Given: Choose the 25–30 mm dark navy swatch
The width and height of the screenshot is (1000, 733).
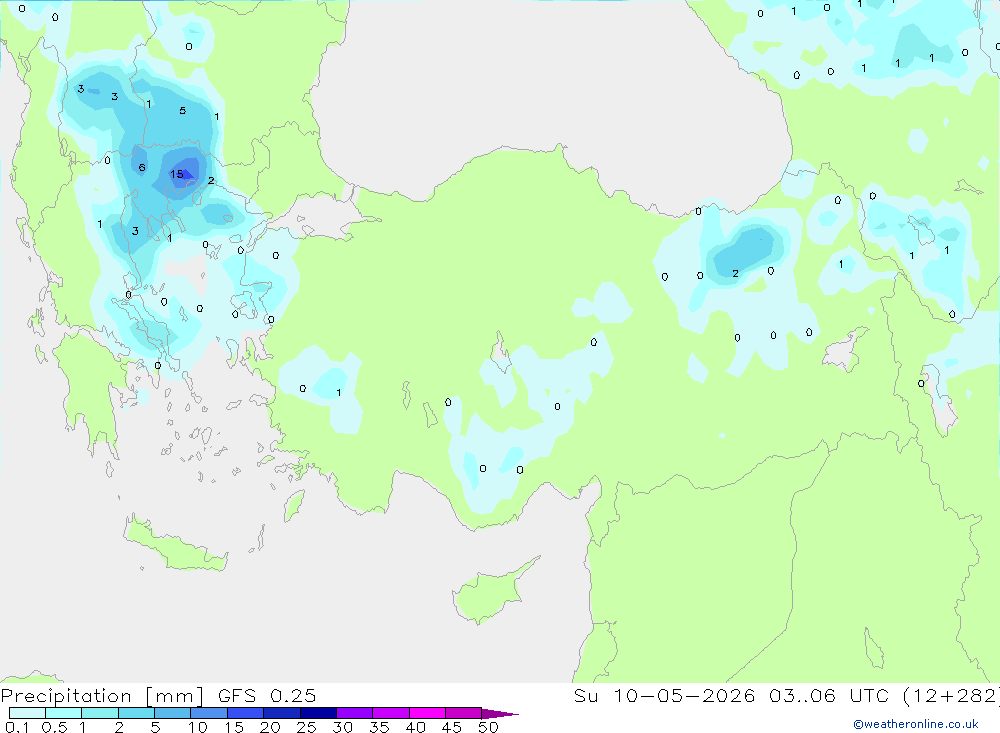Looking at the screenshot, I should pos(318,713).
